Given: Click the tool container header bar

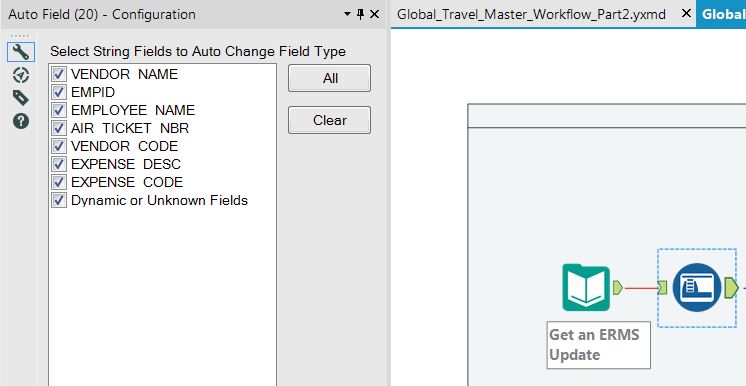Looking at the screenshot, I should 607,116.
